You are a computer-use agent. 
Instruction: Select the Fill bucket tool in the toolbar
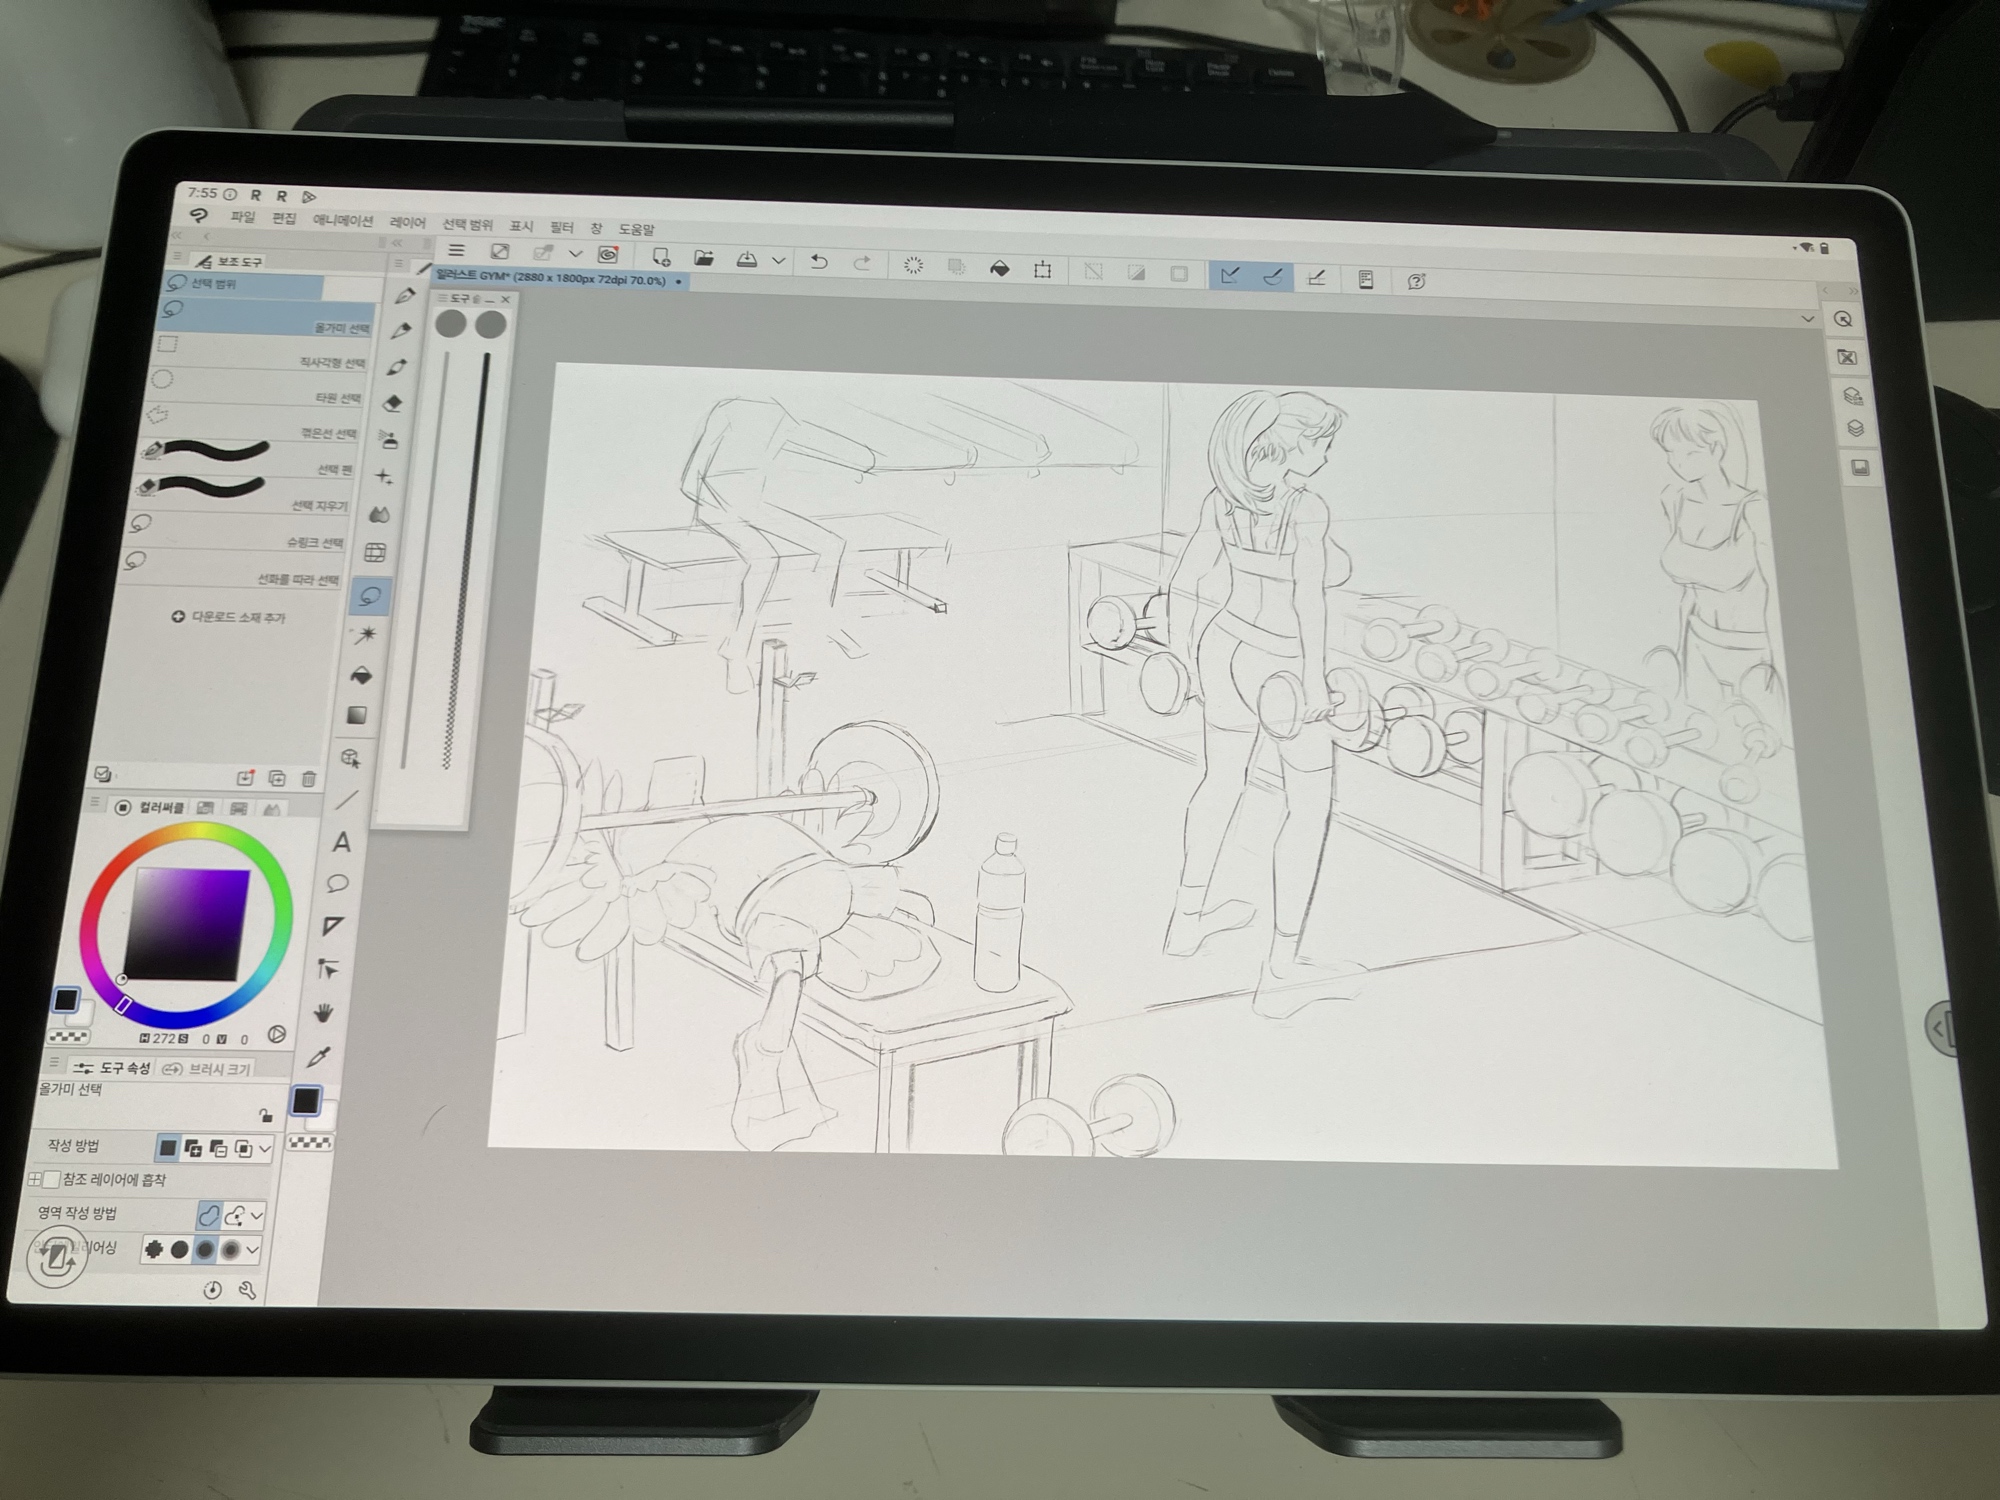361,676
